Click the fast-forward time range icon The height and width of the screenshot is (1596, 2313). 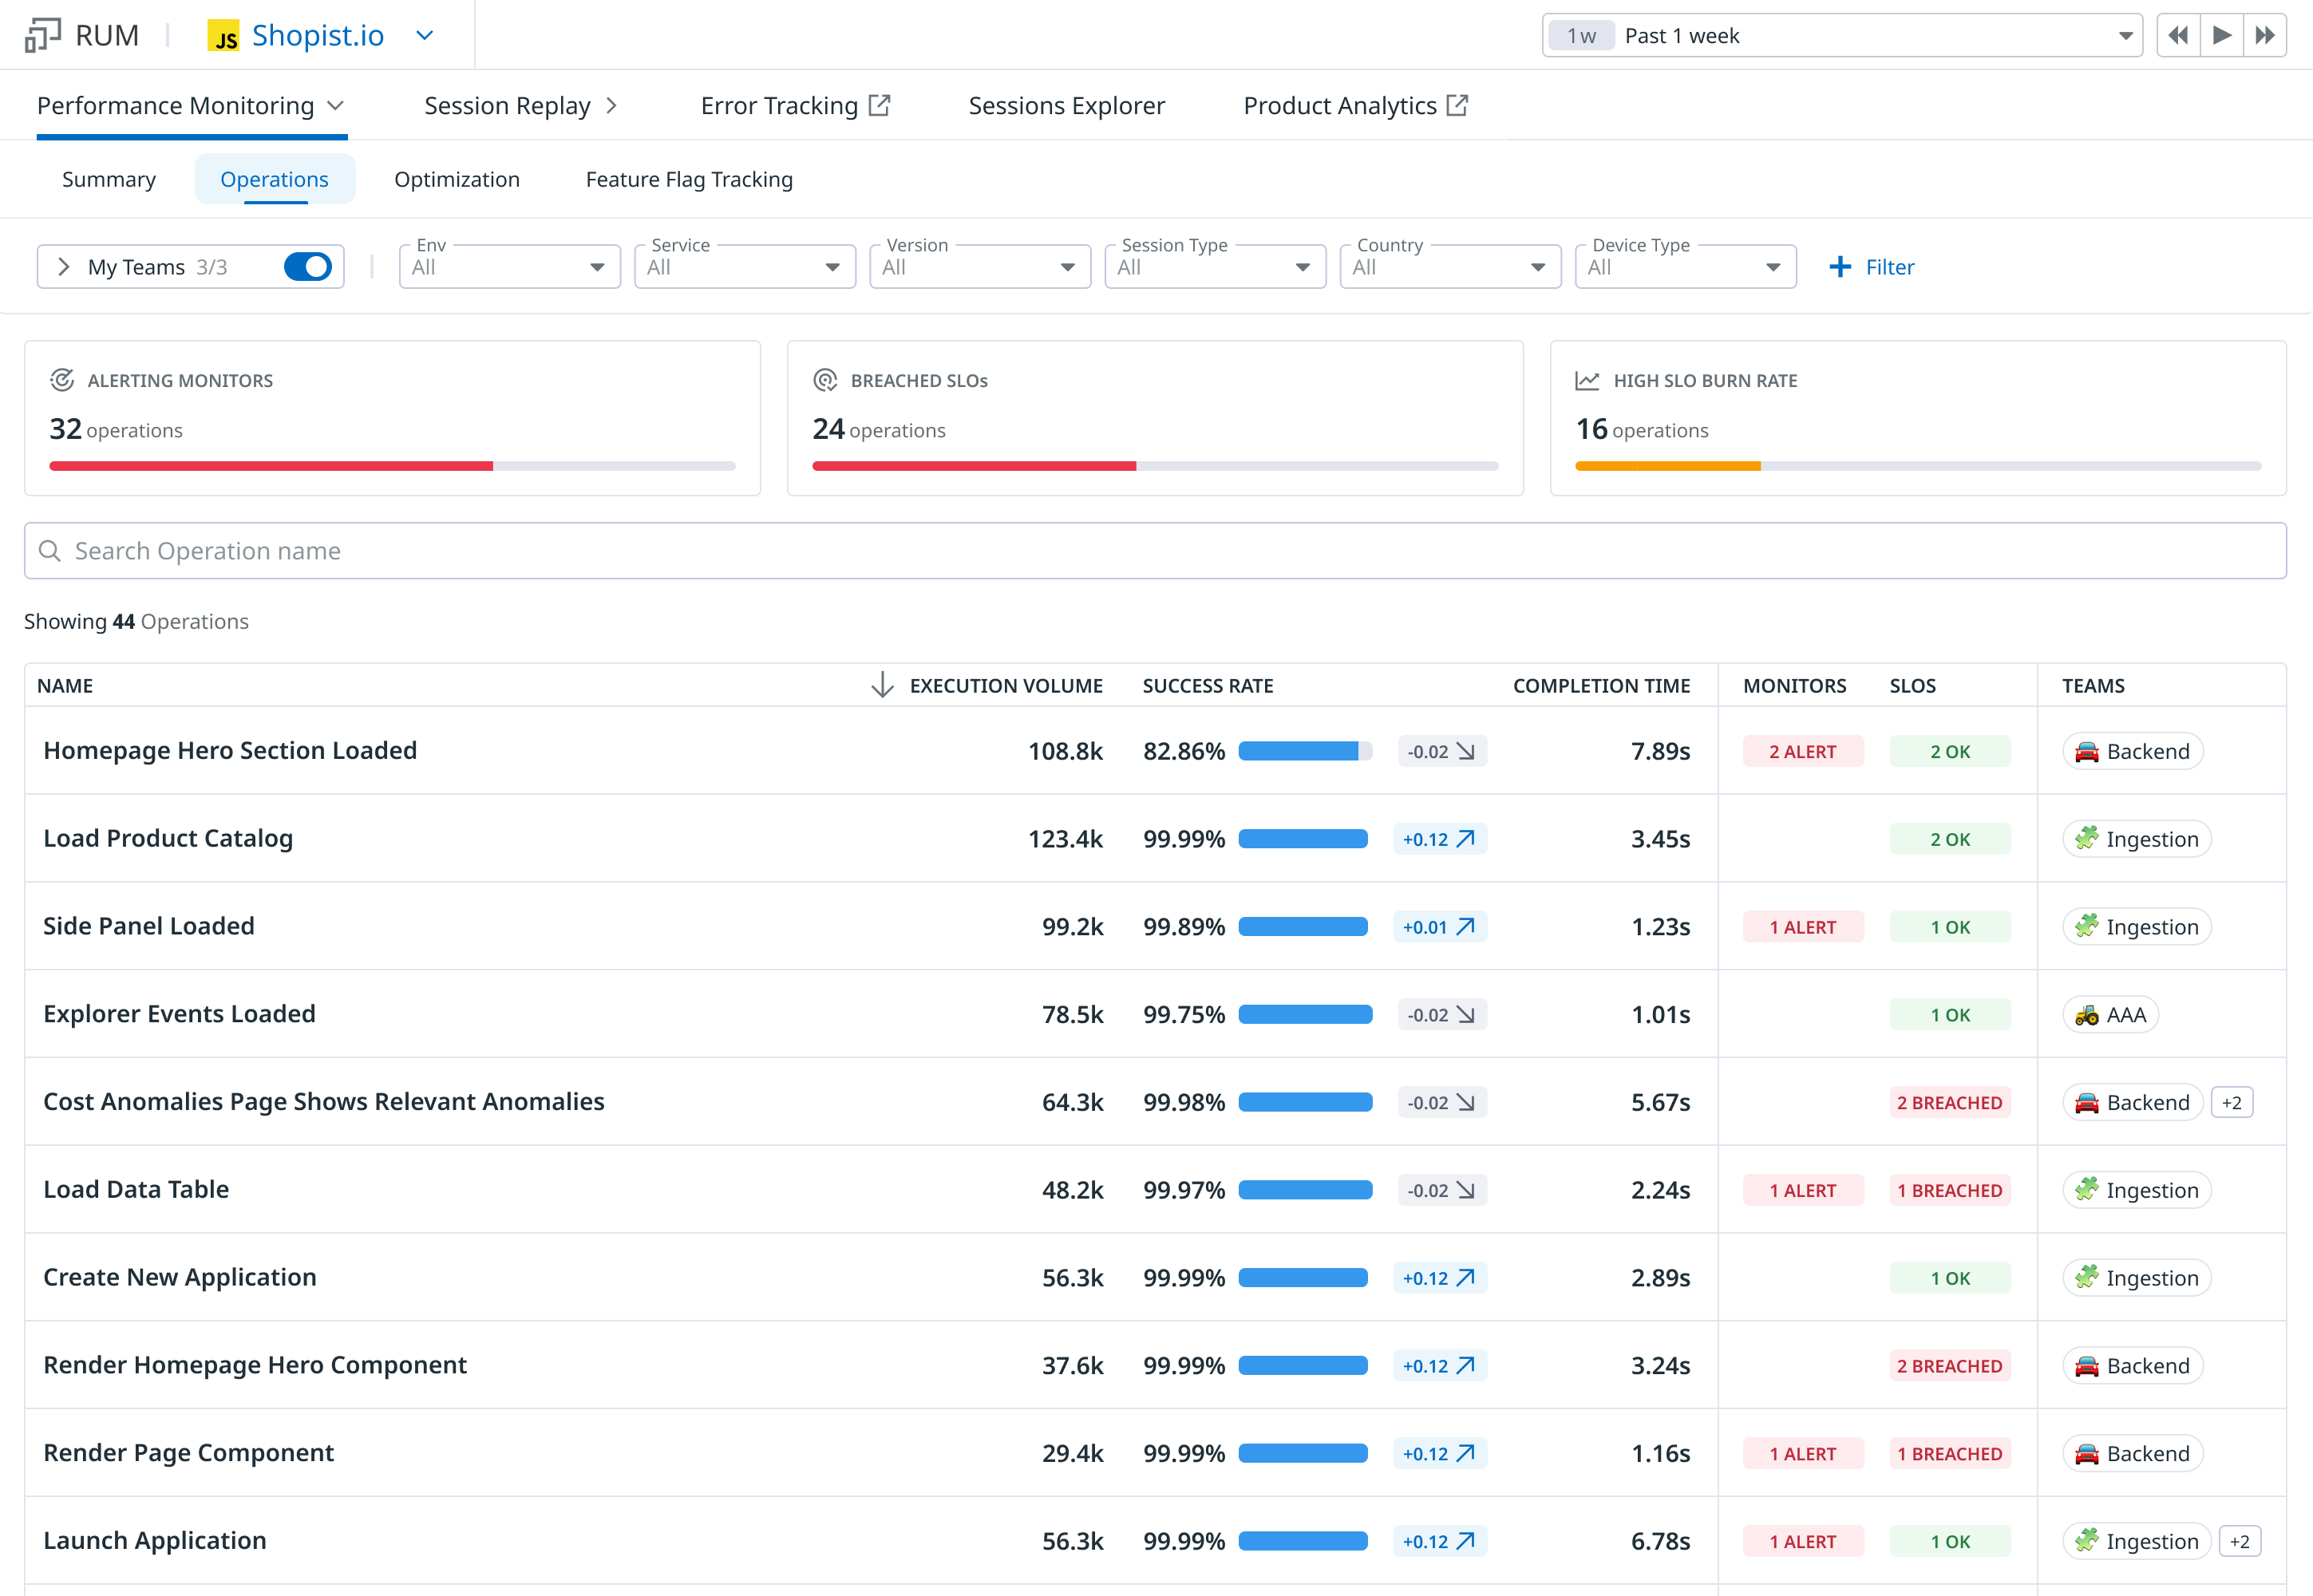click(x=2265, y=36)
